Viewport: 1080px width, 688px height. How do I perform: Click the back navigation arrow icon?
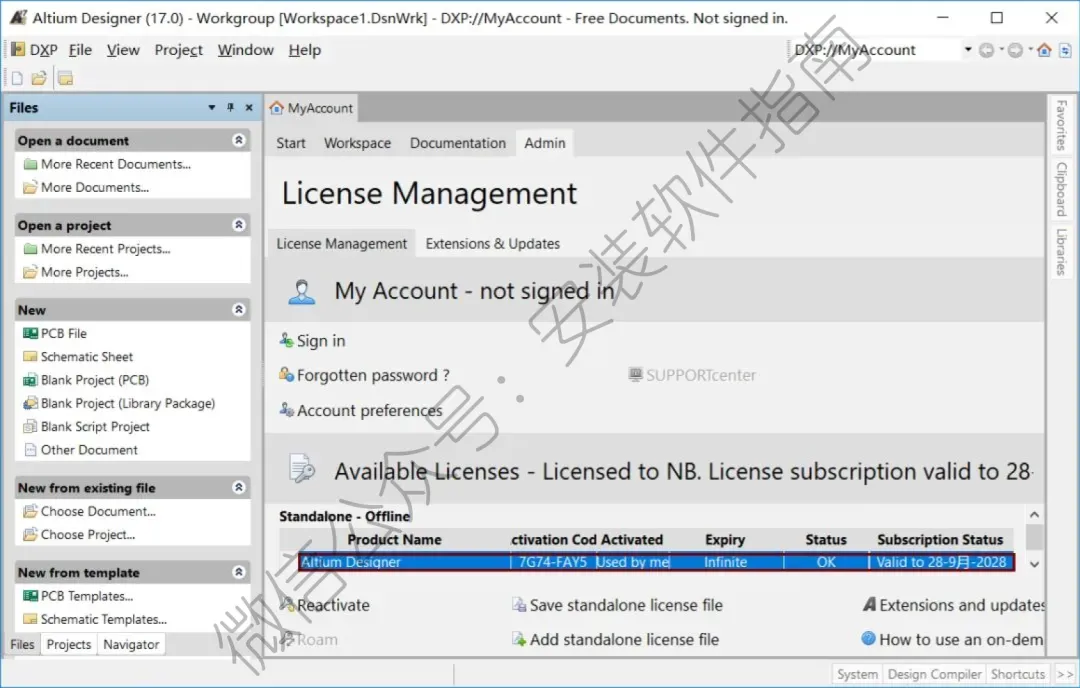coord(986,50)
